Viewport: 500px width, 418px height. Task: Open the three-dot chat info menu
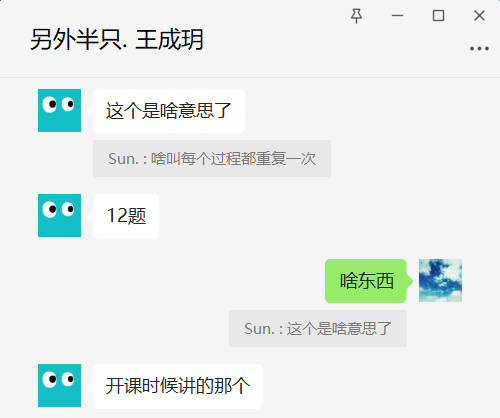(x=479, y=49)
